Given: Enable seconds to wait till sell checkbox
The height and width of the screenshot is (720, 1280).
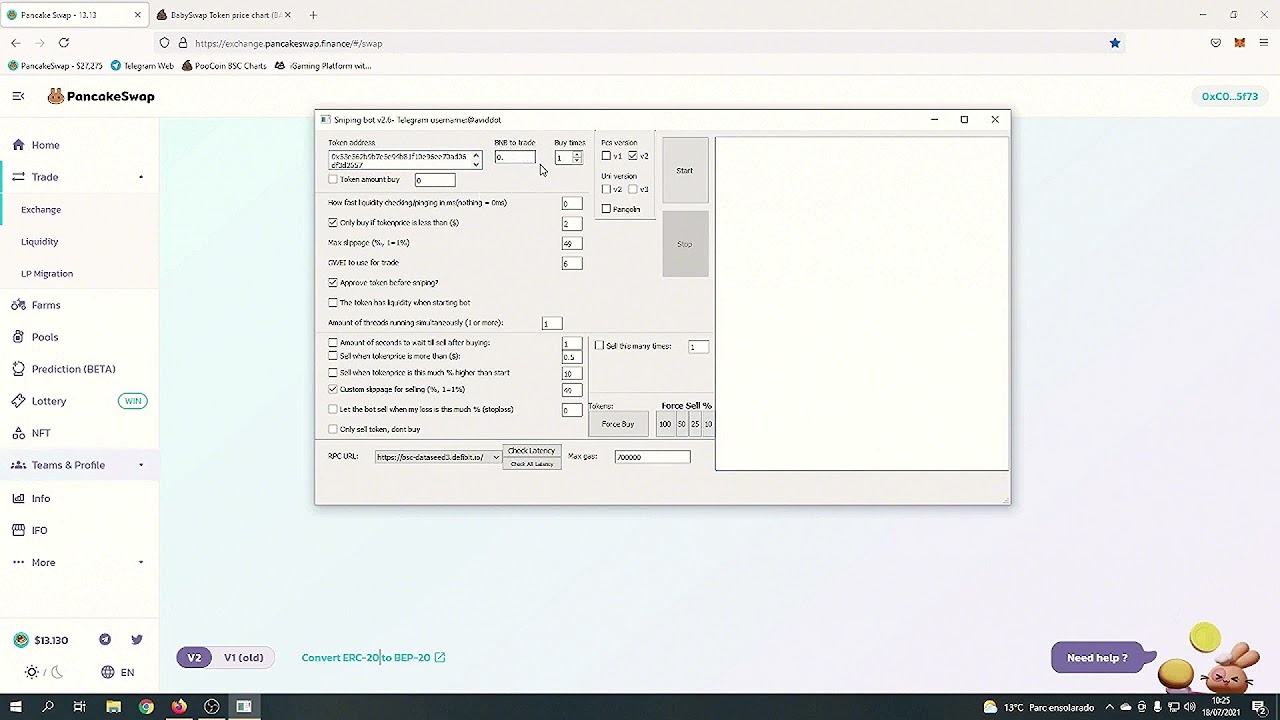Looking at the screenshot, I should (333, 342).
